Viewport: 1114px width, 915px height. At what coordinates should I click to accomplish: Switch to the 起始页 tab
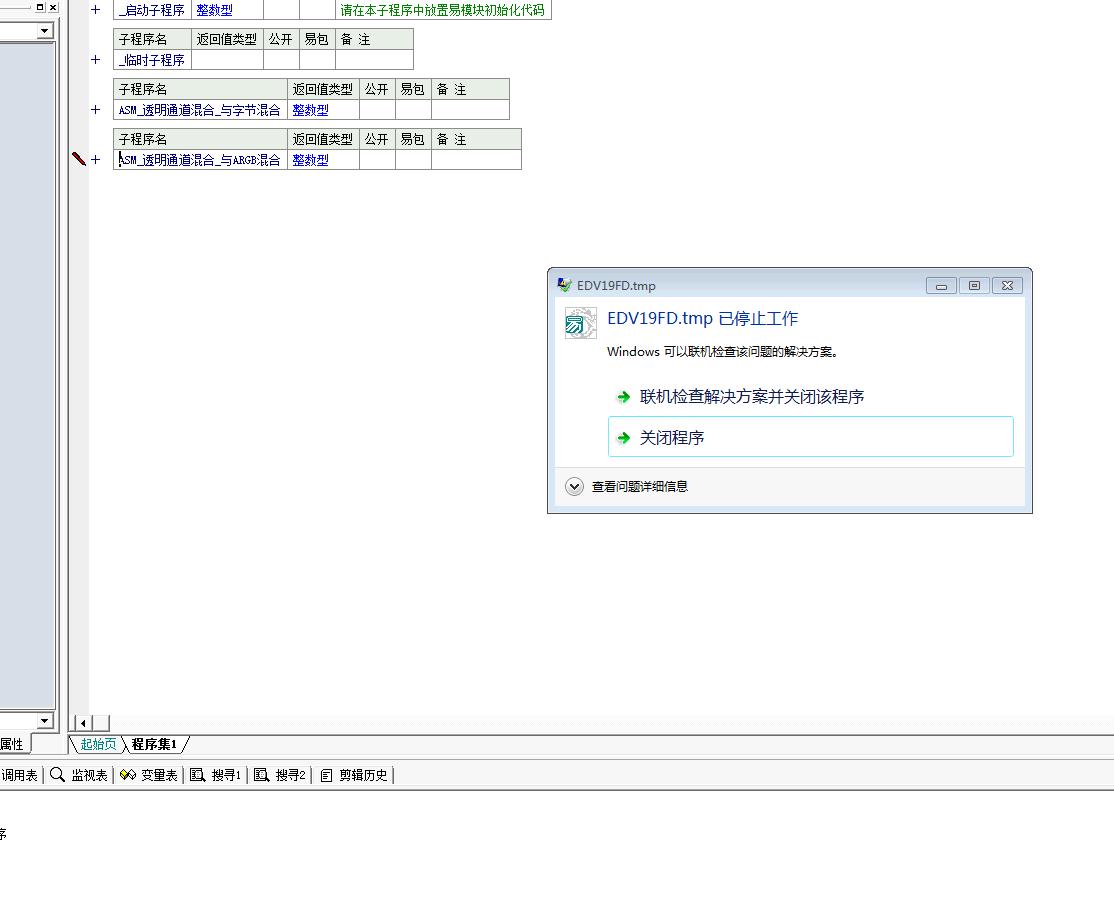click(98, 744)
